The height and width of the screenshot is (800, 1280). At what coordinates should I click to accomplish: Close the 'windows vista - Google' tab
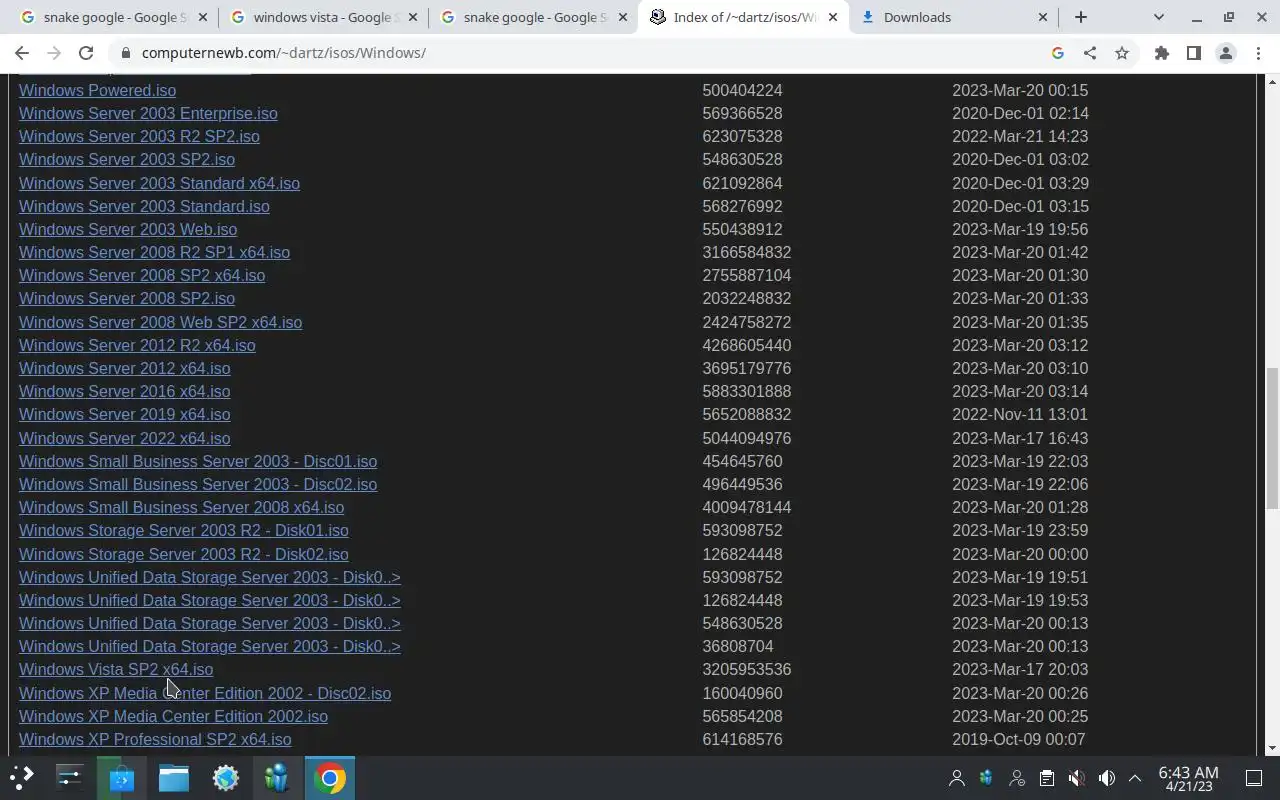(x=413, y=17)
